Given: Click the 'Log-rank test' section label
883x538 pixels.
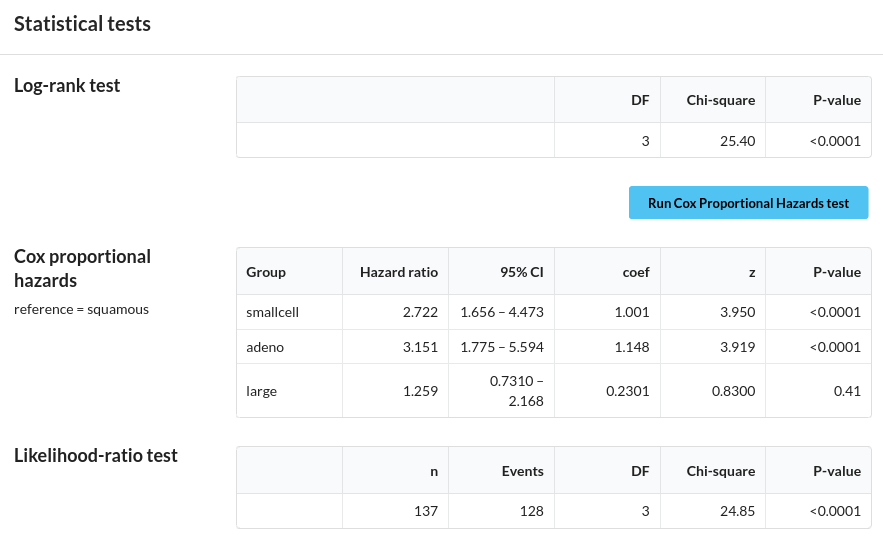Looking at the screenshot, I should coord(67,86).
